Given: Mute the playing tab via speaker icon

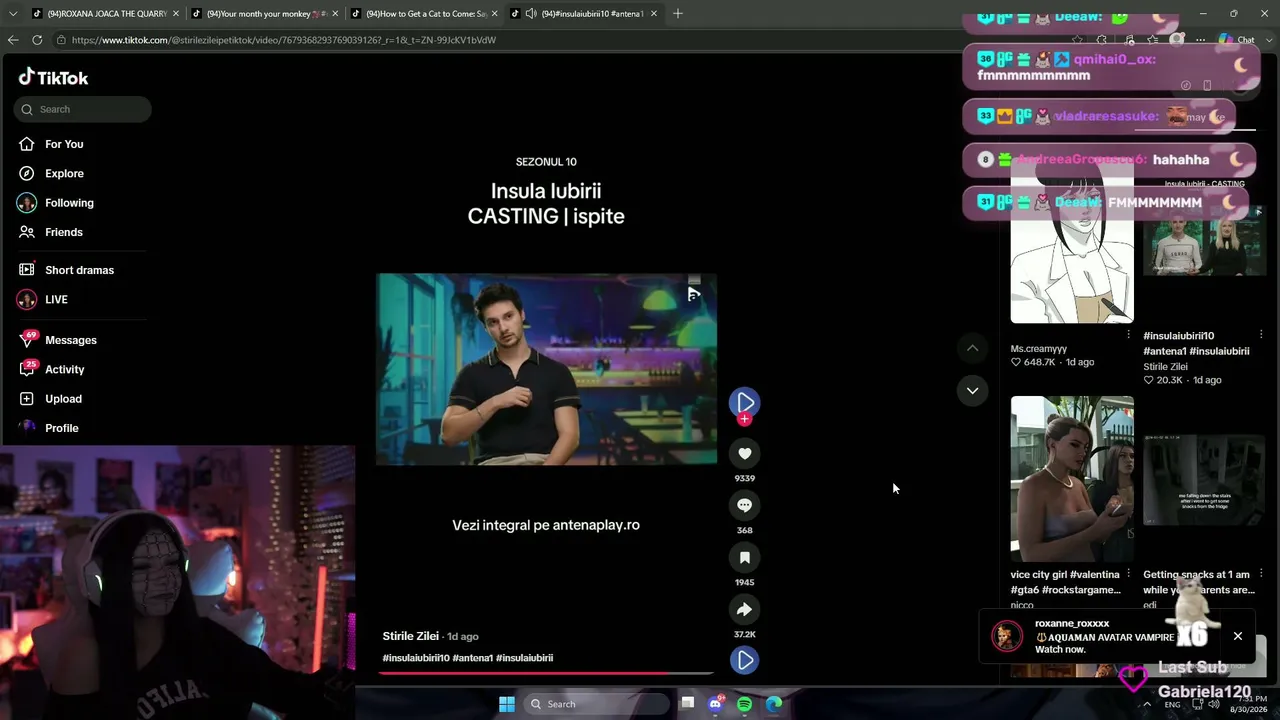Looking at the screenshot, I should click(531, 14).
